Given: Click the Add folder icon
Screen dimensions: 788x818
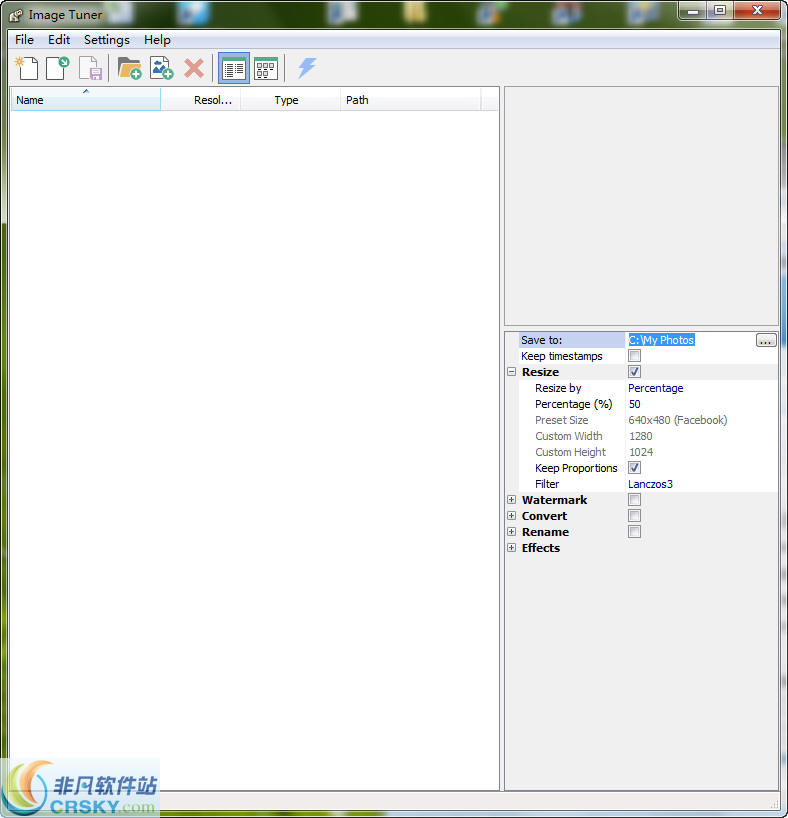Looking at the screenshot, I should point(129,68).
